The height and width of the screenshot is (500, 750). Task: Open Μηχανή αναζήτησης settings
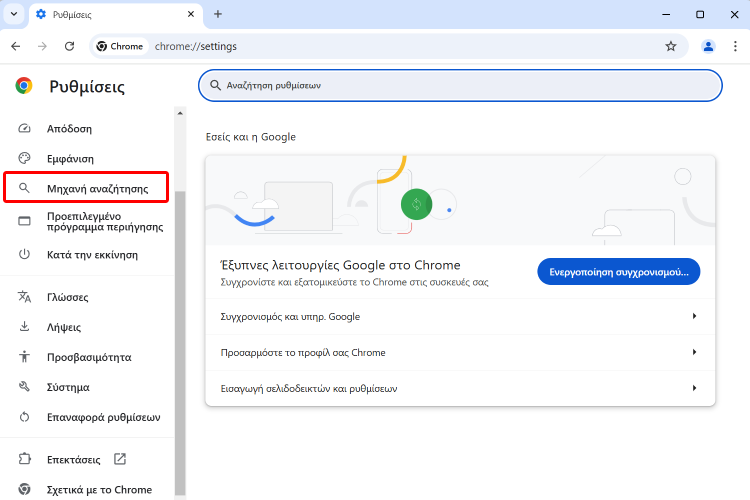click(86, 189)
